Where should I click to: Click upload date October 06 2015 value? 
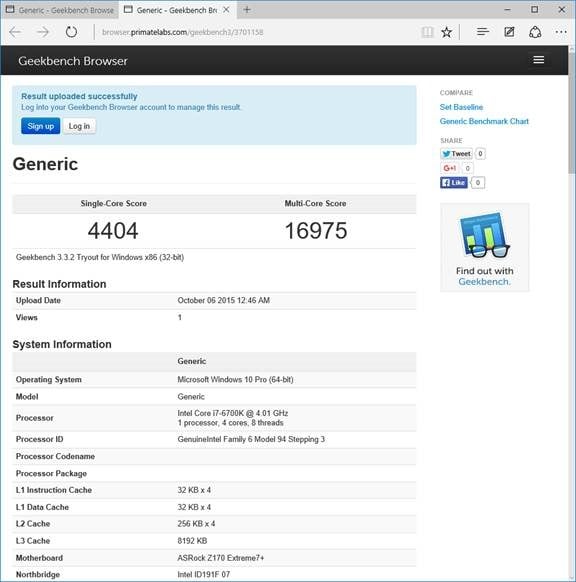(x=223, y=300)
